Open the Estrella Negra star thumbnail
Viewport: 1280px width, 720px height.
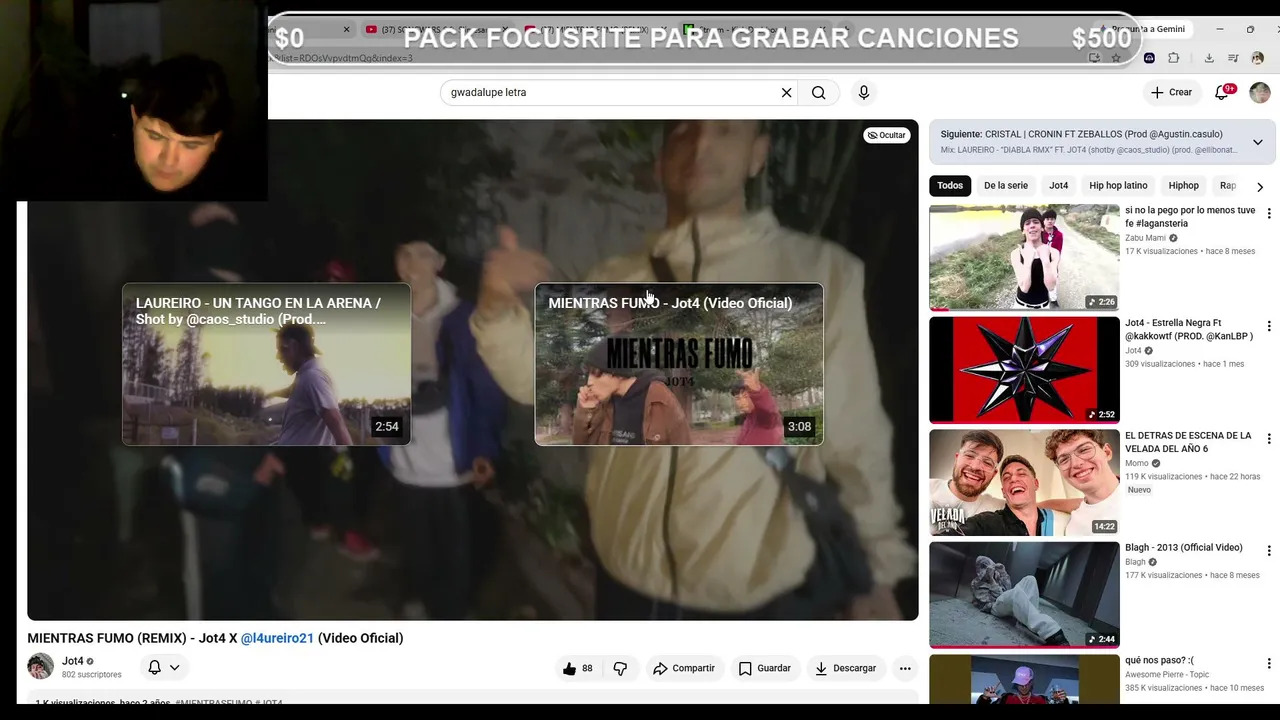1024,370
